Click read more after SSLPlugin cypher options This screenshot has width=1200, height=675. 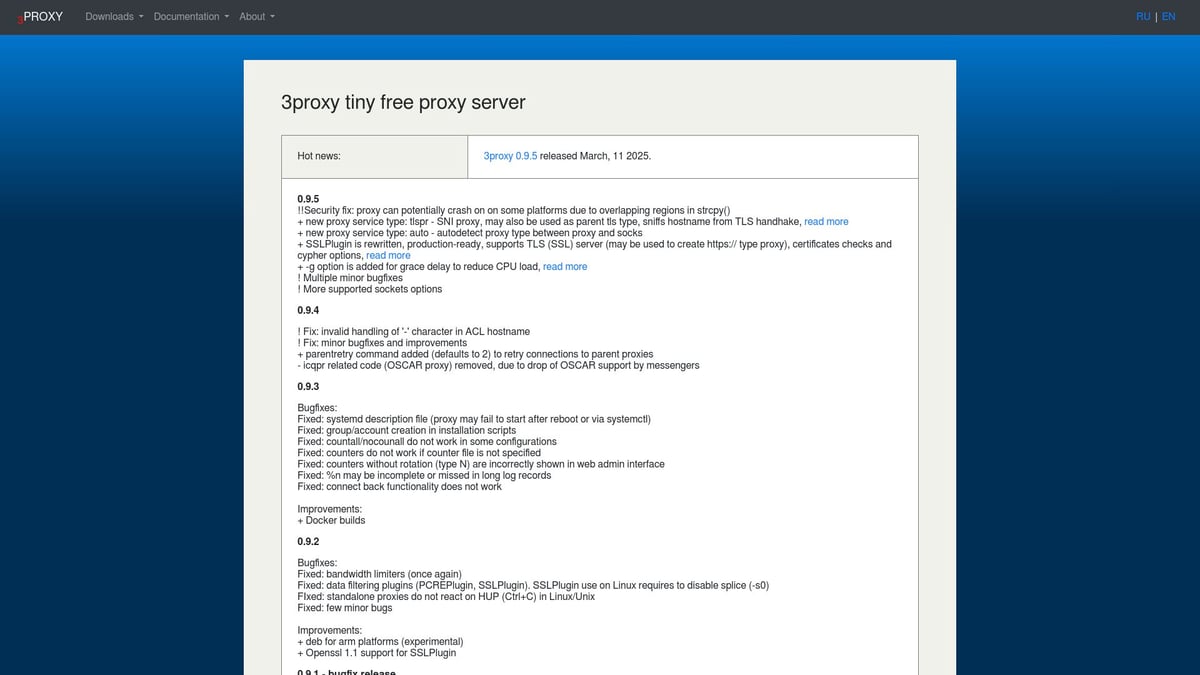click(388, 256)
